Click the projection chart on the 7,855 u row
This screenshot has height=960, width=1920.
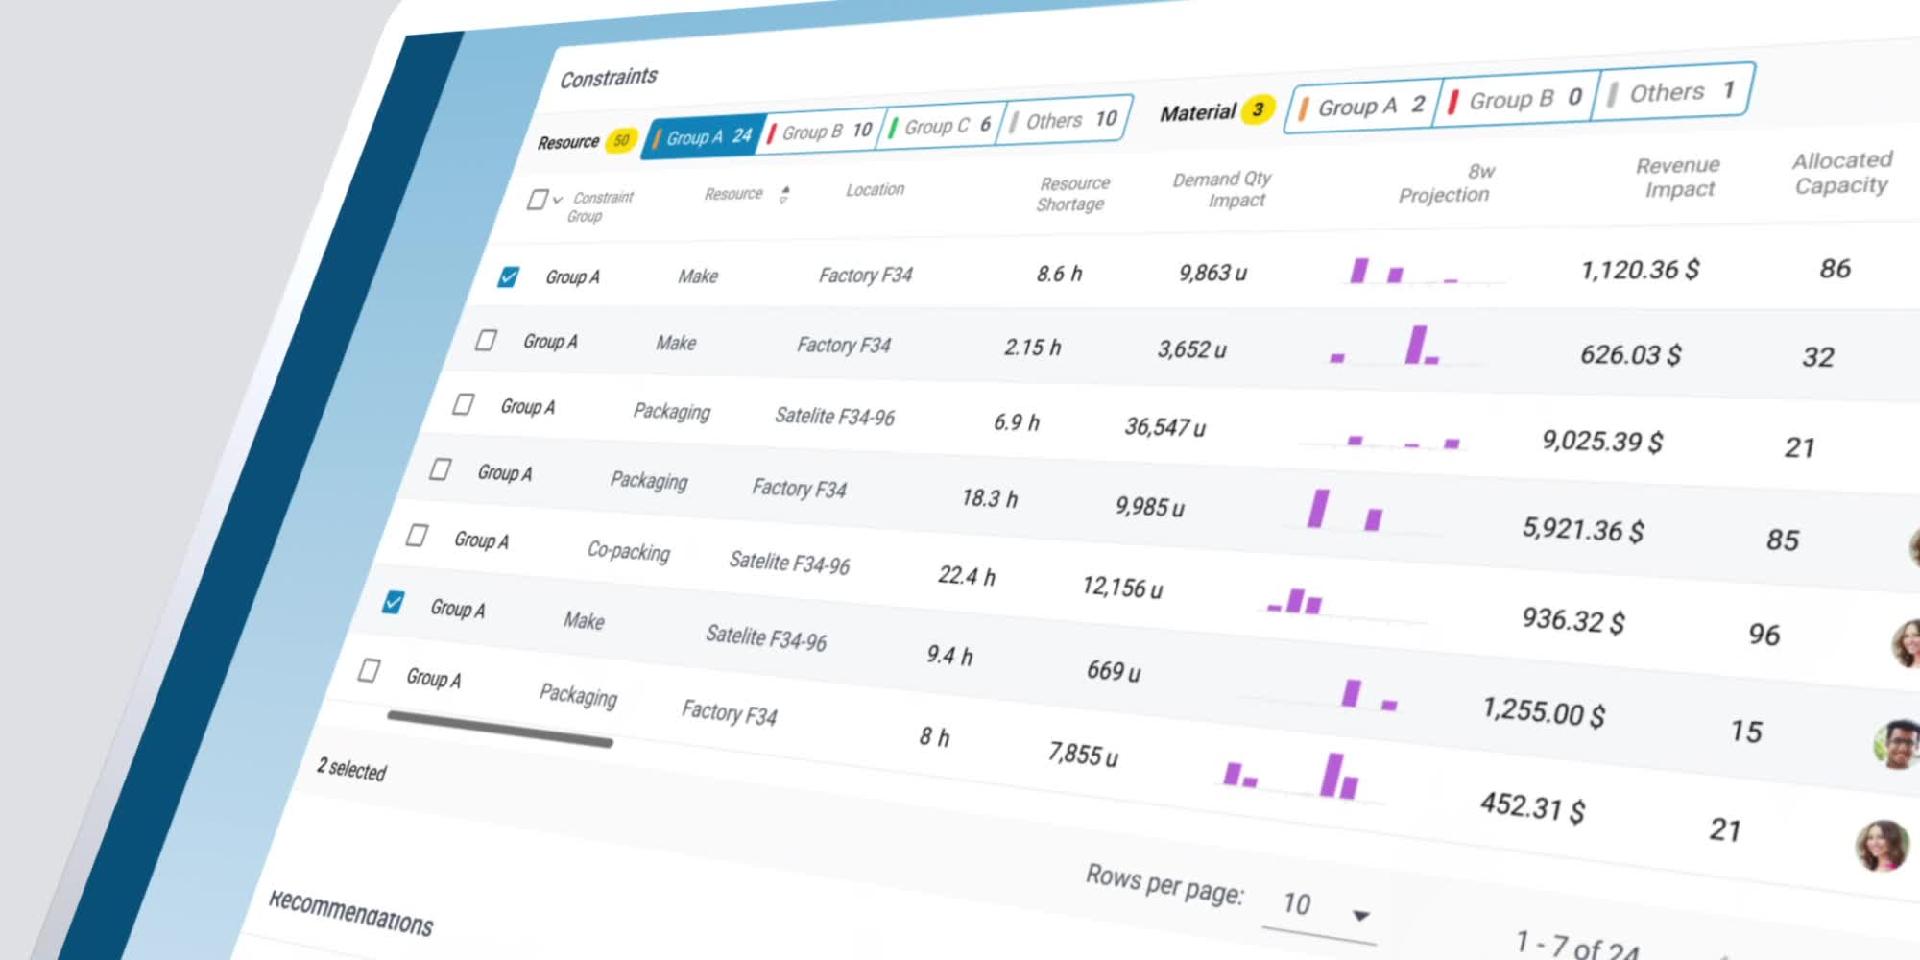tap(1300, 776)
